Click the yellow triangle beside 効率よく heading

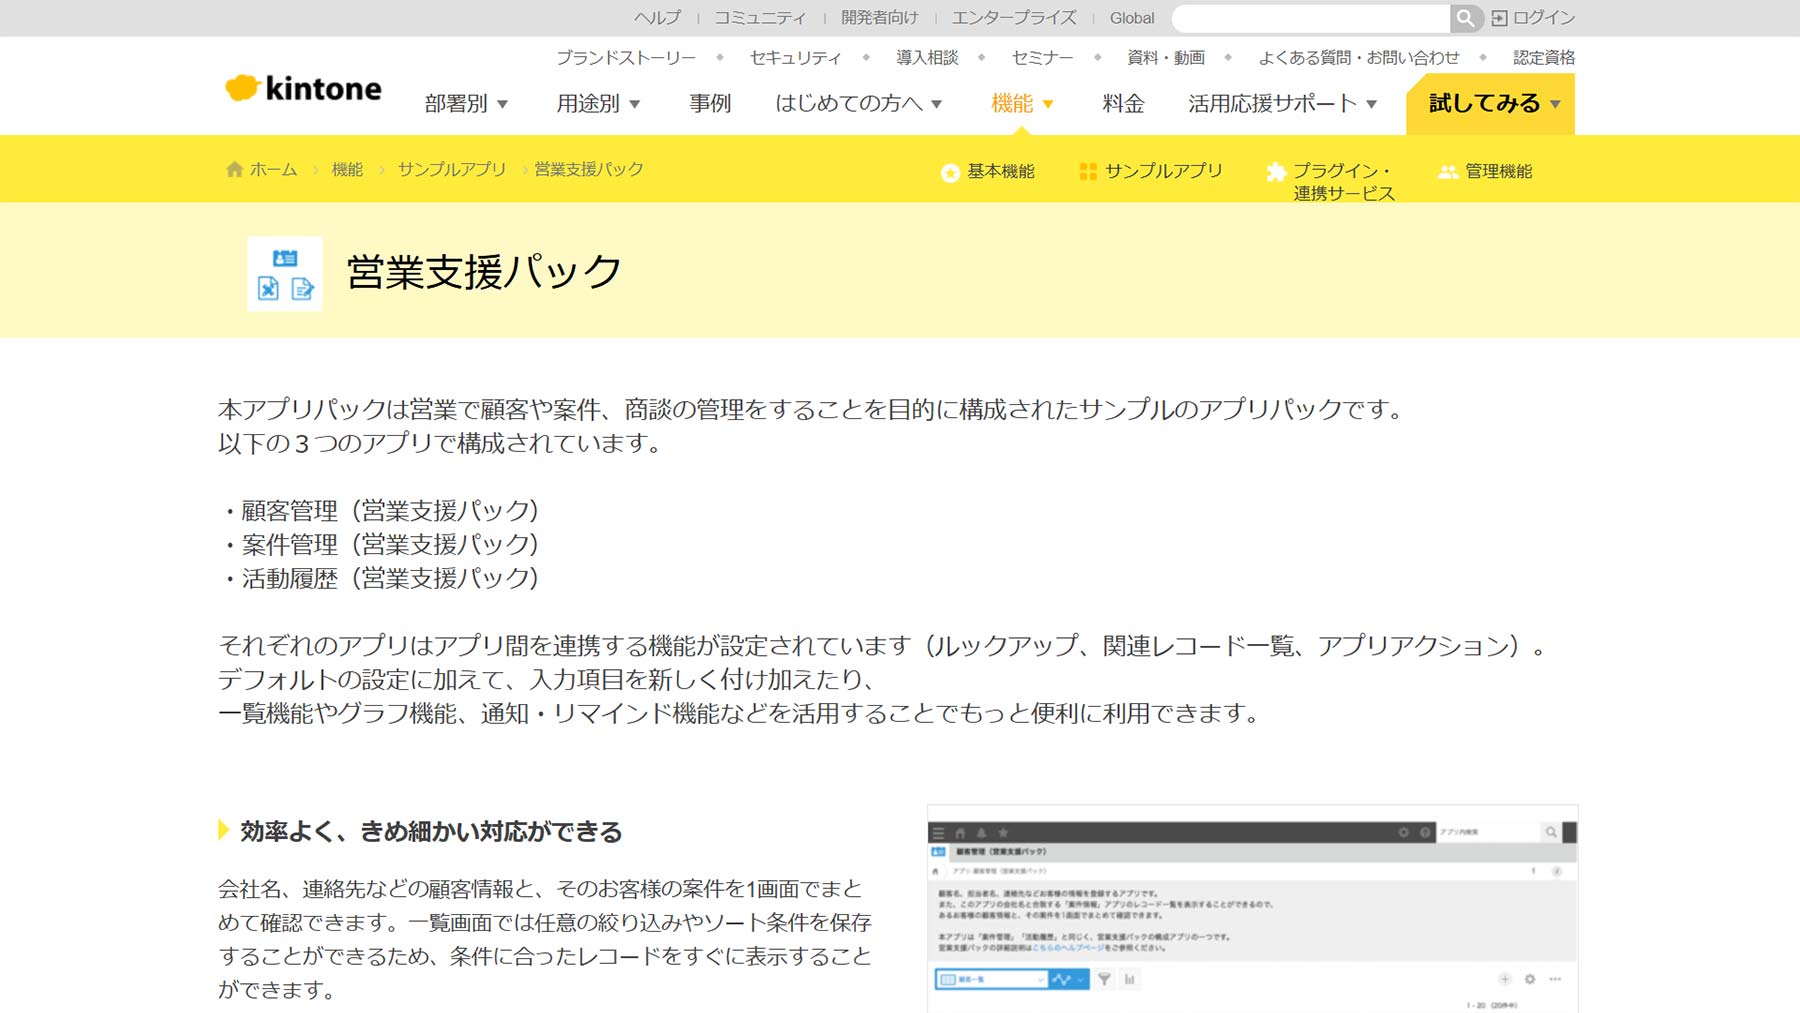click(x=224, y=830)
